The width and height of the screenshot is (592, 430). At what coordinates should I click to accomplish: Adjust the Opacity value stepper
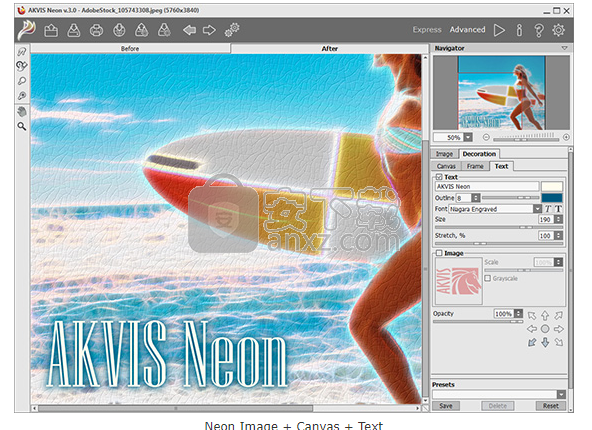pyautogui.click(x=519, y=314)
